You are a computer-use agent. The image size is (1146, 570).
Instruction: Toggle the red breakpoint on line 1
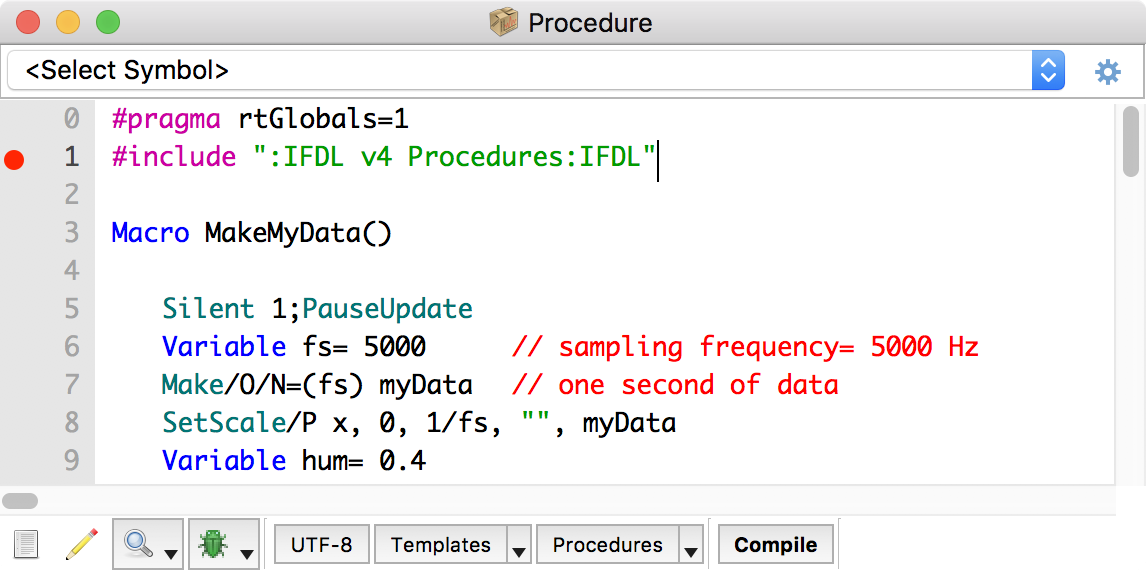(x=14, y=158)
